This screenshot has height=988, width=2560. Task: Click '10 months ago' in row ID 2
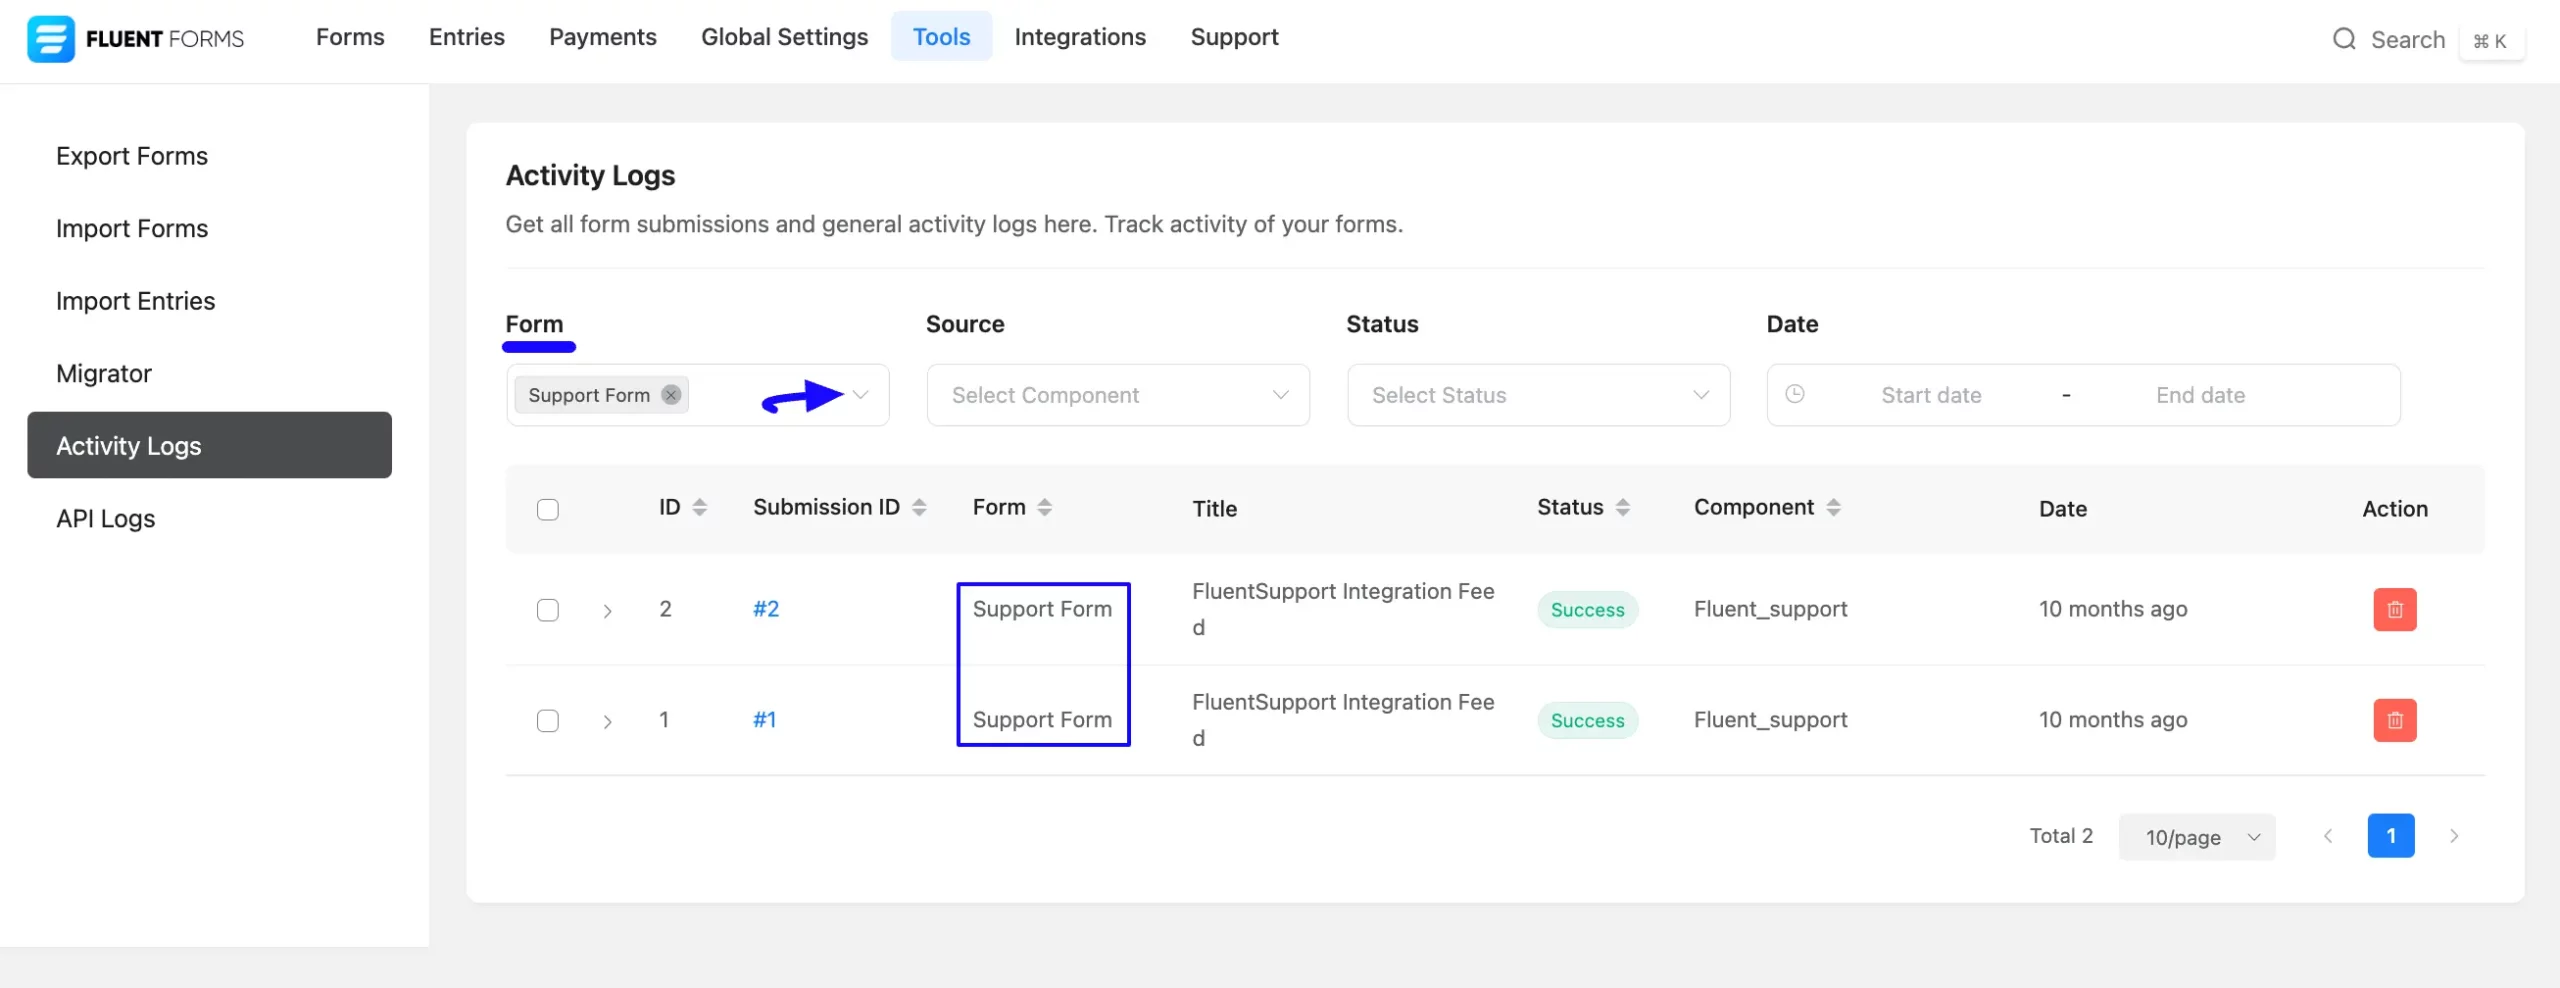coord(2113,609)
